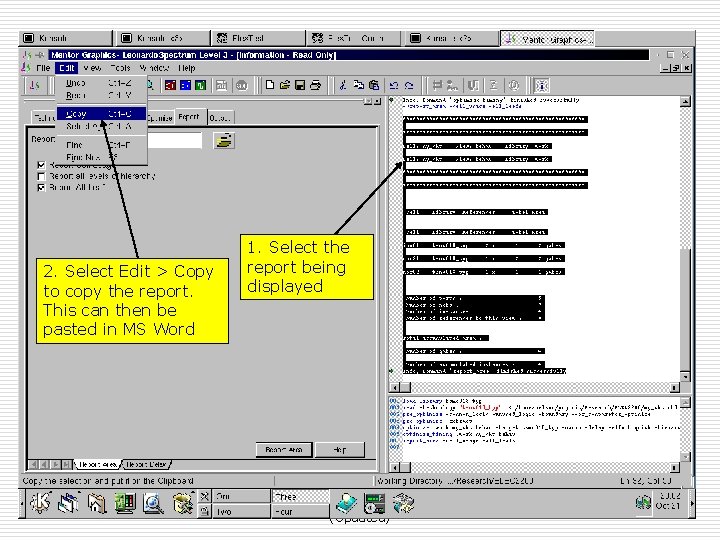Viewport: 720px width, 540px height.
Task: Open the View menu
Action: [x=92, y=68]
